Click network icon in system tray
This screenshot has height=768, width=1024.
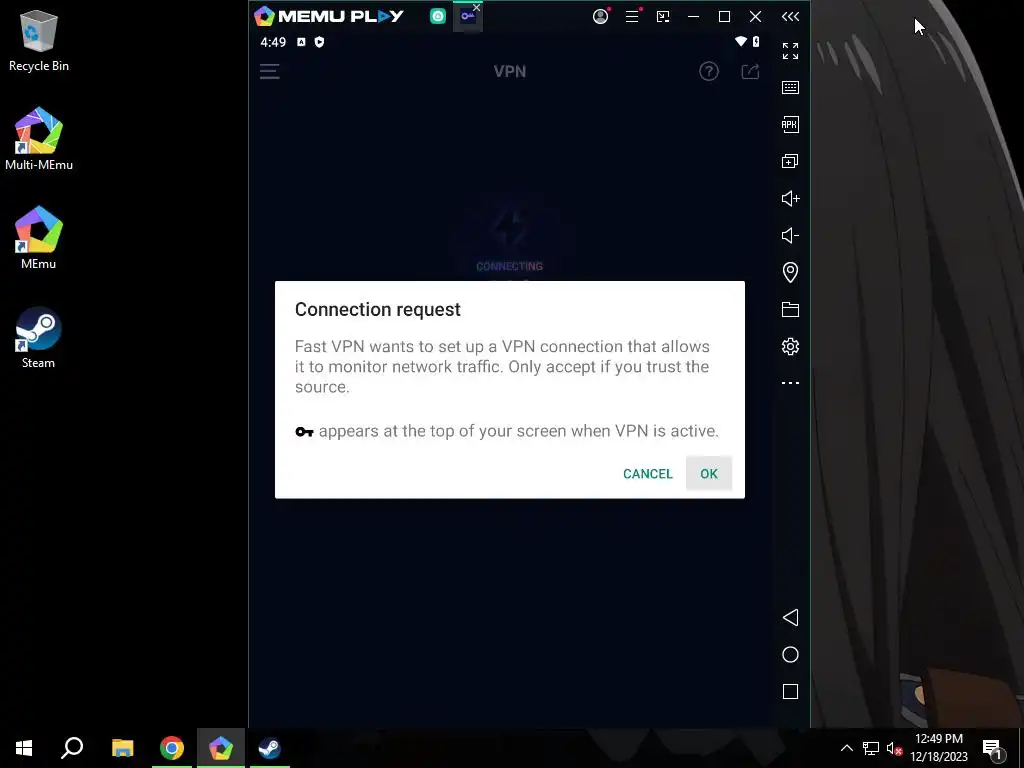871,748
